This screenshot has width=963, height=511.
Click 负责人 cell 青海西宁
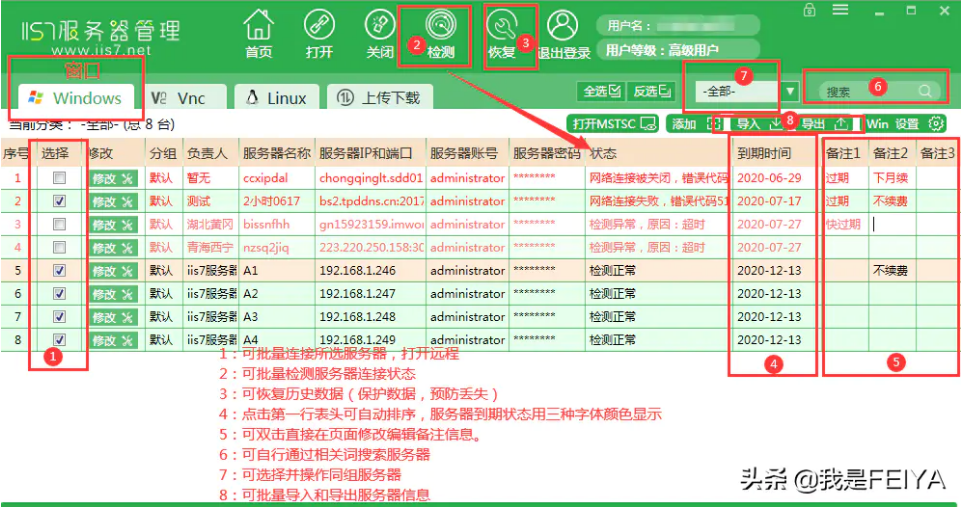pyautogui.click(x=210, y=248)
